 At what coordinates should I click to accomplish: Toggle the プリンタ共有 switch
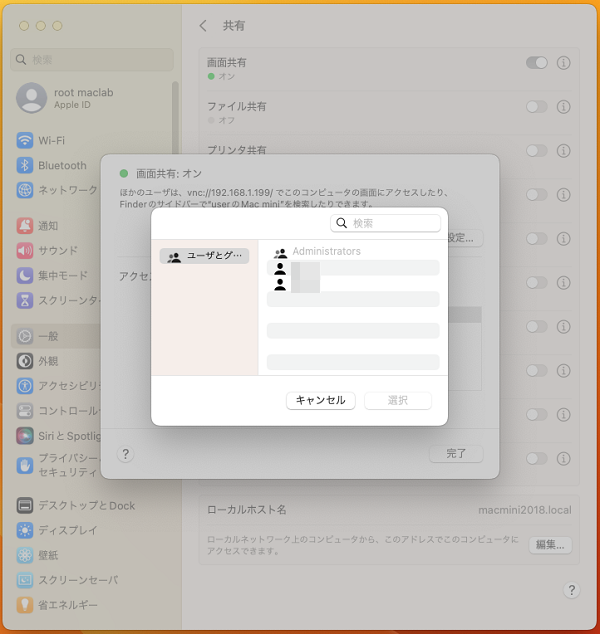(x=537, y=151)
